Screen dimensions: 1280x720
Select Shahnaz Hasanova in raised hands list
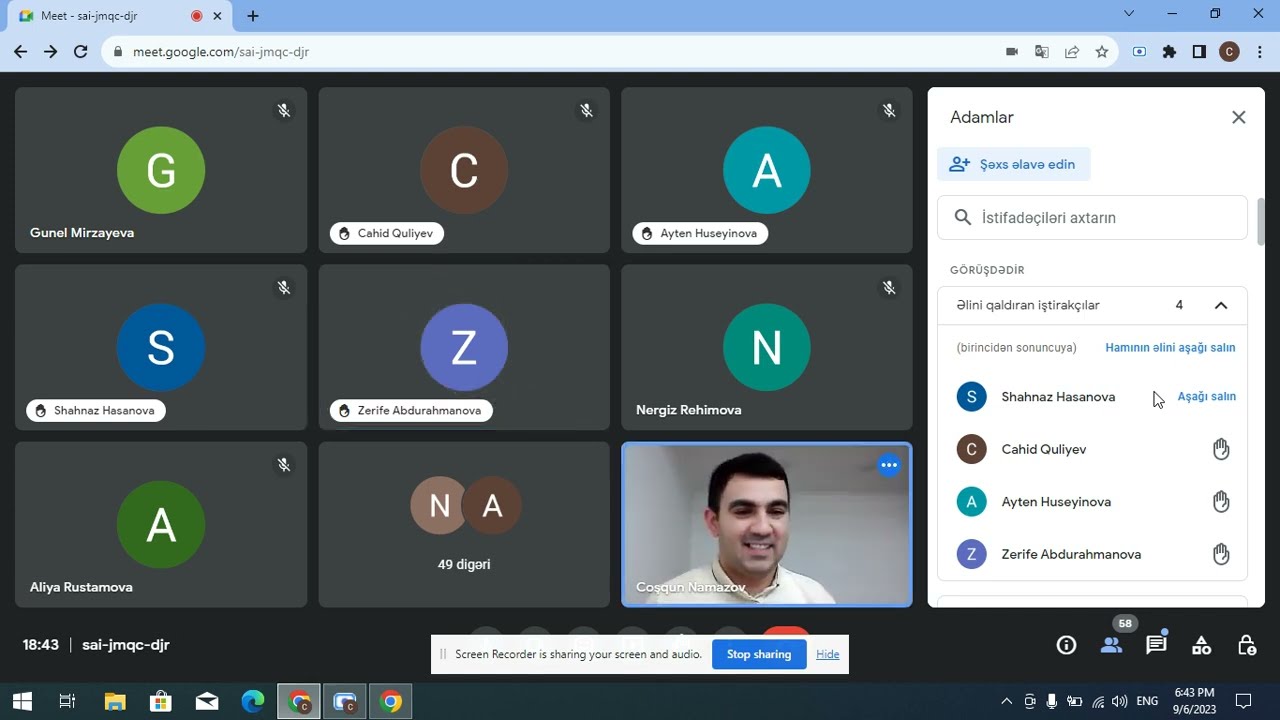coord(1058,397)
